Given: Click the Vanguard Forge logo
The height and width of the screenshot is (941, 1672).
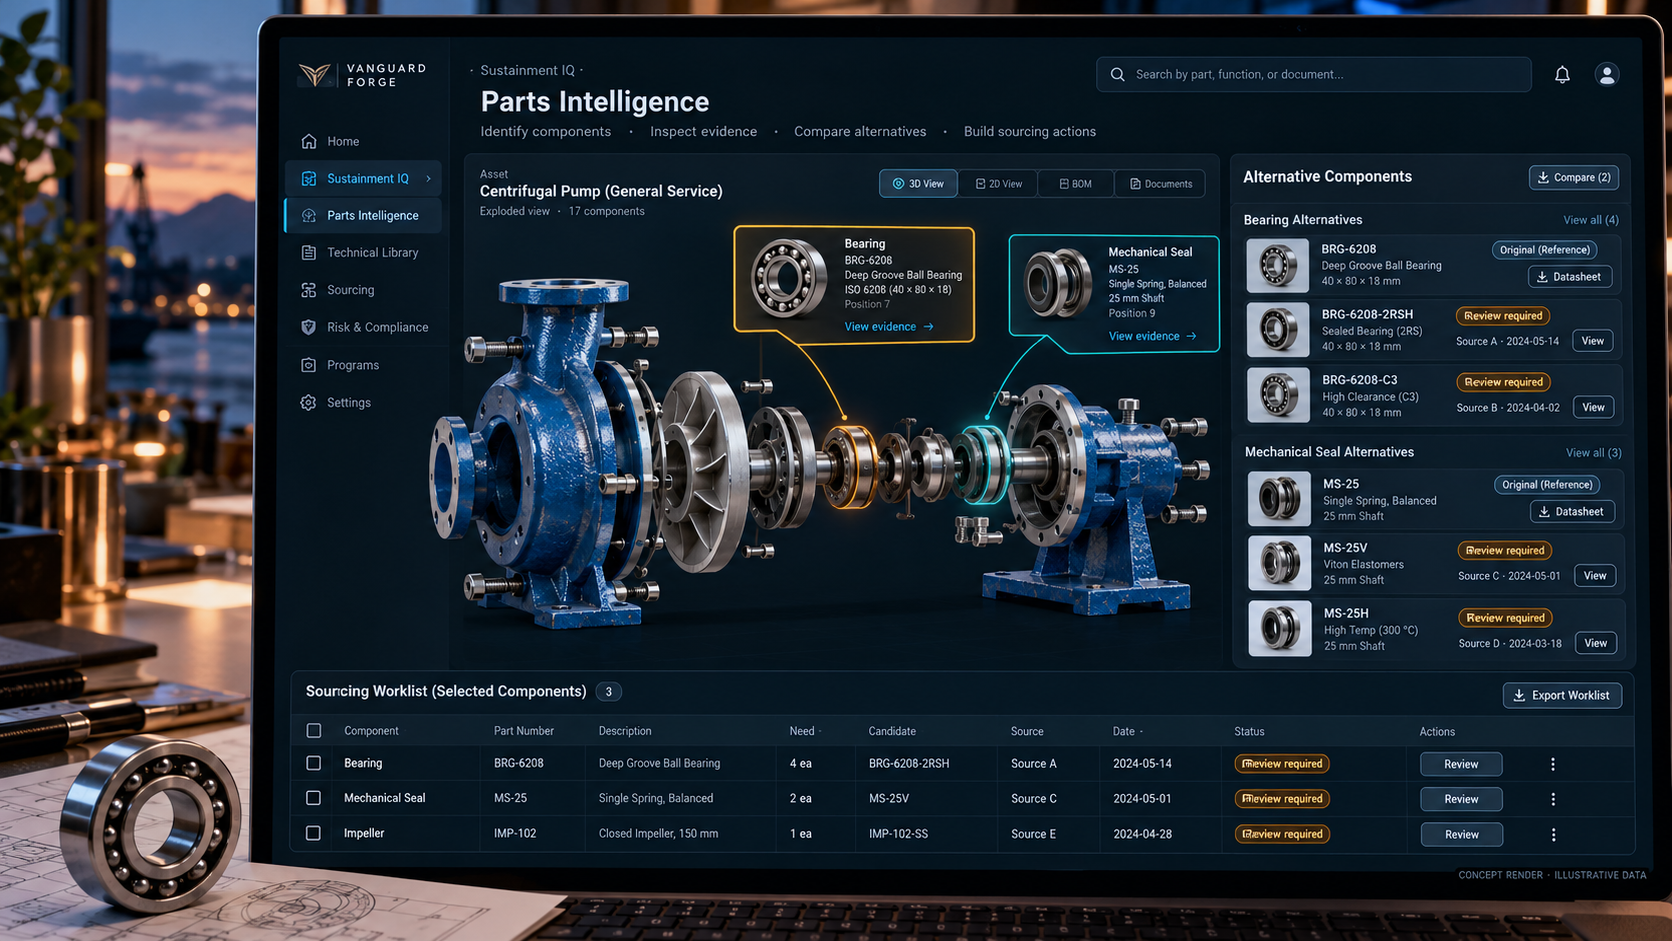Looking at the screenshot, I should [x=362, y=75].
